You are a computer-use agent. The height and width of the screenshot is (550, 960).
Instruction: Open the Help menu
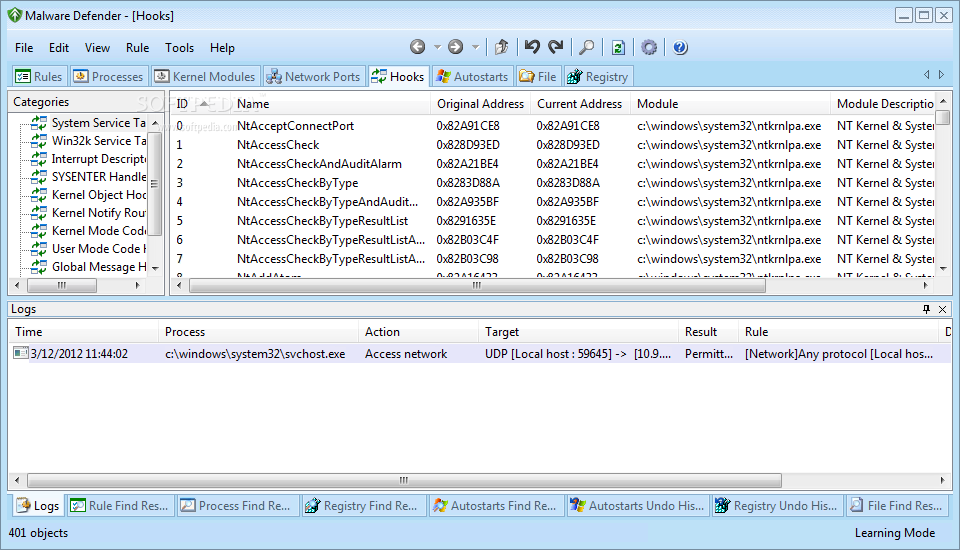222,48
